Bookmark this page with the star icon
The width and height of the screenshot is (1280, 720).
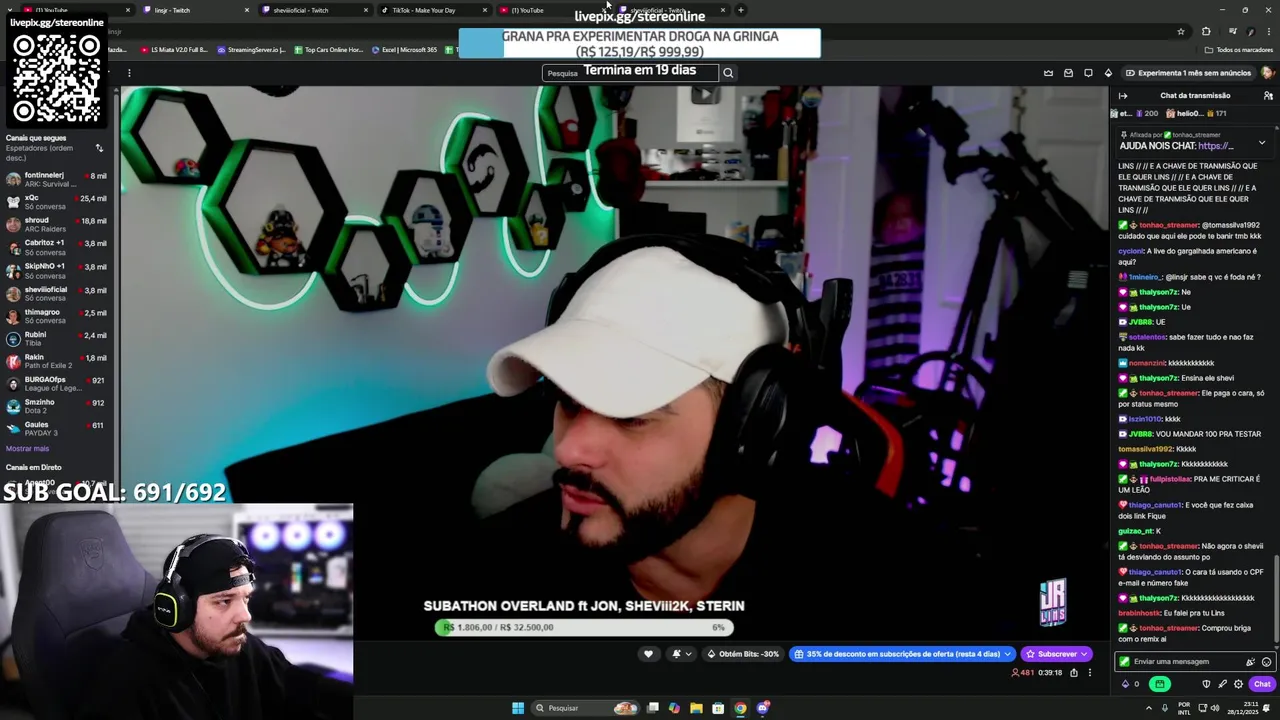click(x=1181, y=31)
